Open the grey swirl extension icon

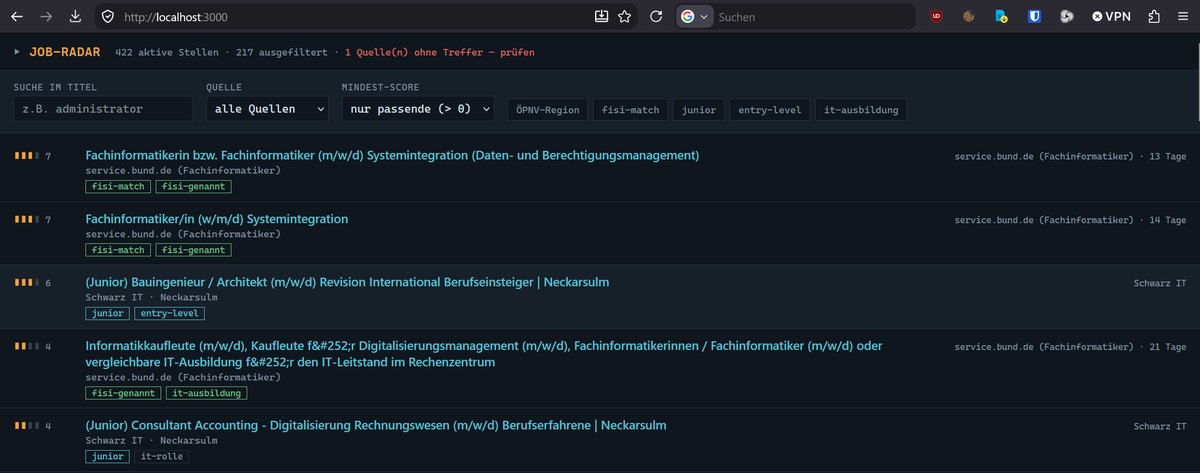click(x=1067, y=17)
